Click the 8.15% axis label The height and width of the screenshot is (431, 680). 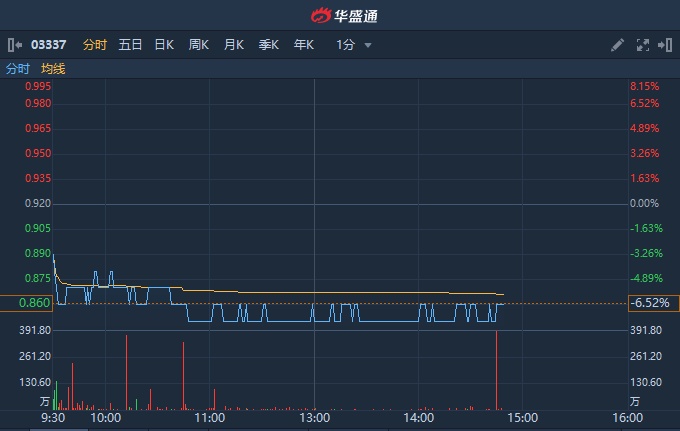point(644,86)
